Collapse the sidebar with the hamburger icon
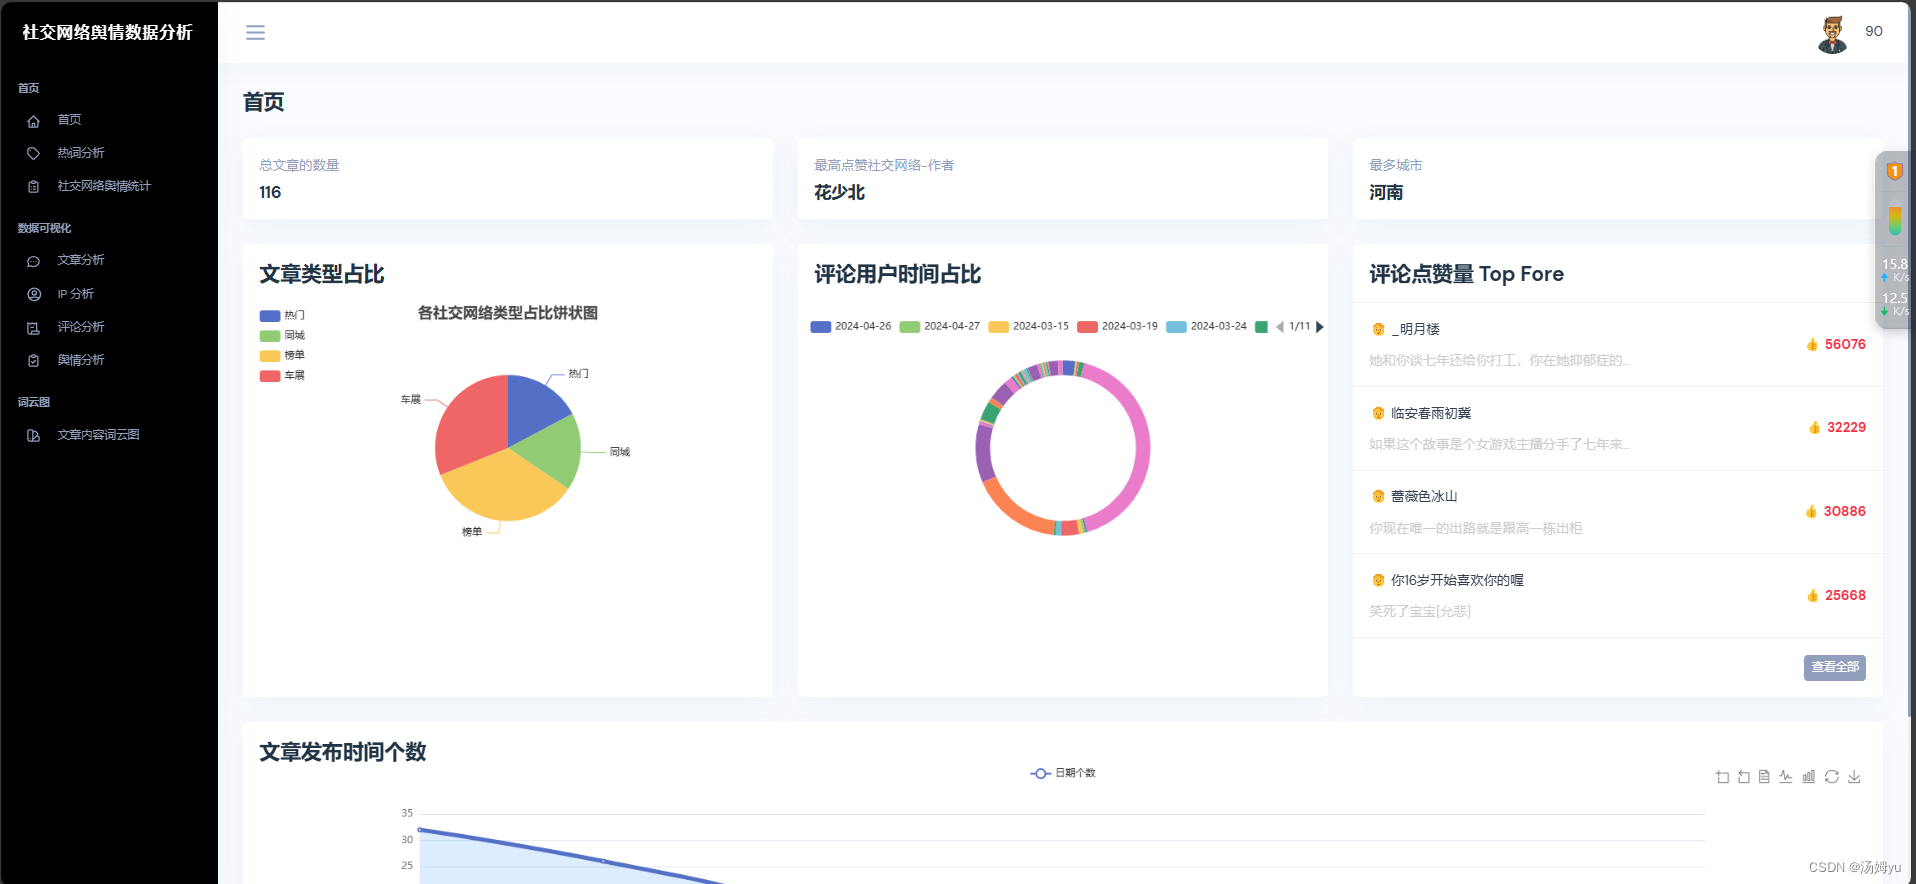This screenshot has width=1916, height=884. [x=255, y=33]
